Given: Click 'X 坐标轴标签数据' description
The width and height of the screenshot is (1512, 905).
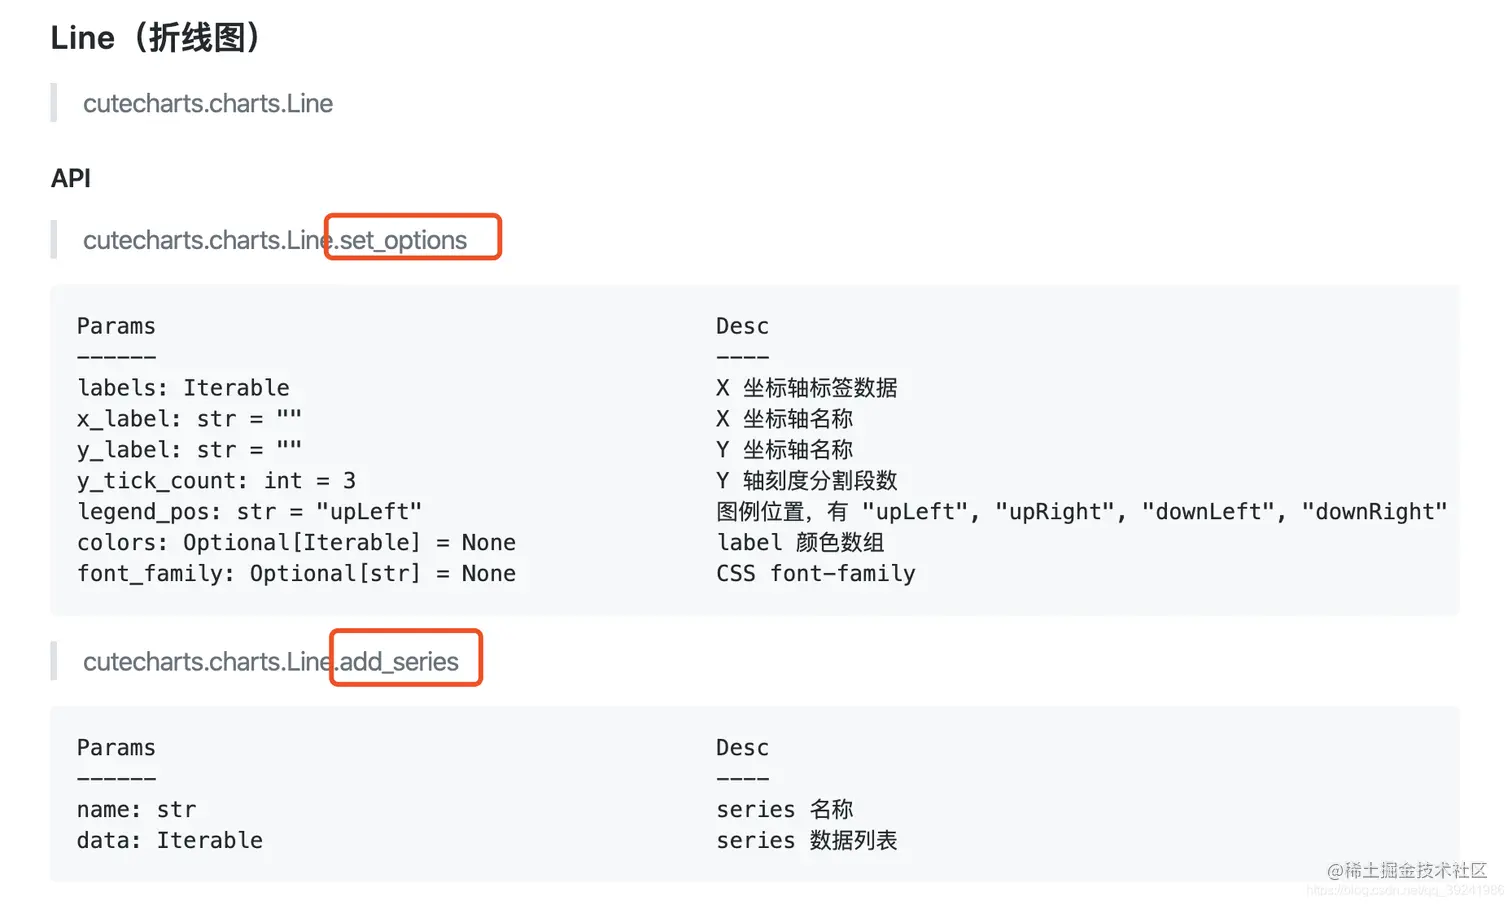Looking at the screenshot, I should point(806,388).
